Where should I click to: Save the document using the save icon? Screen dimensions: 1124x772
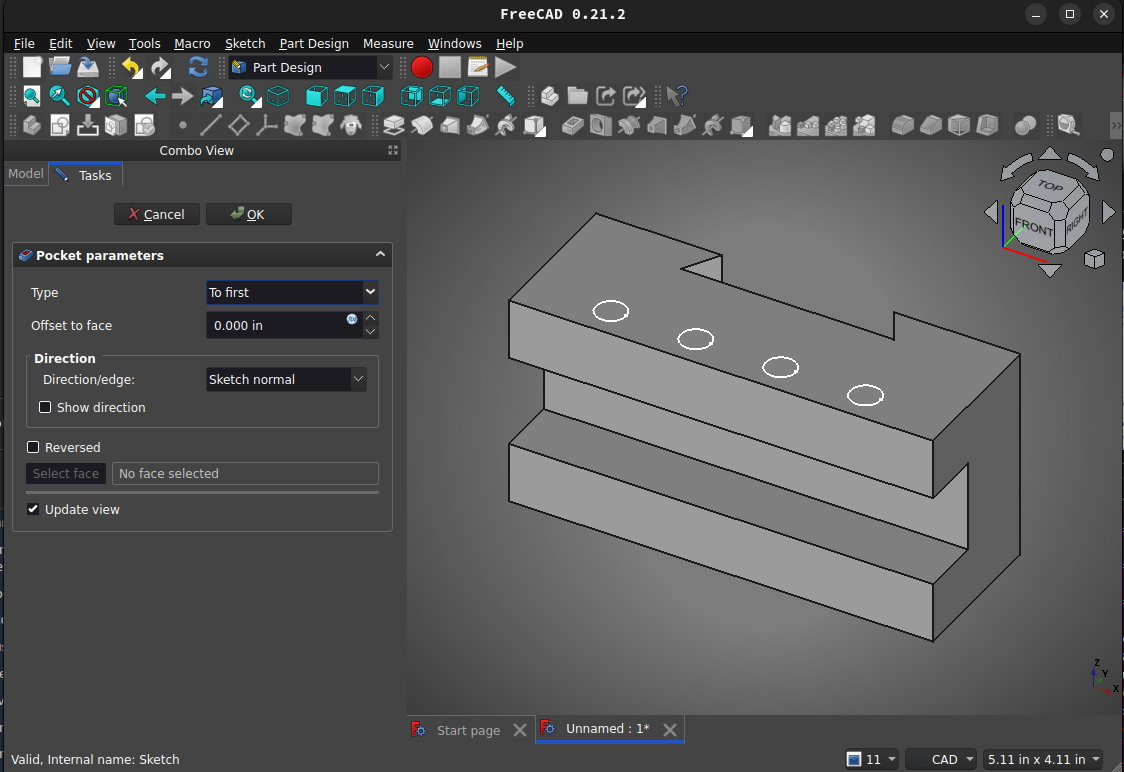tap(88, 67)
